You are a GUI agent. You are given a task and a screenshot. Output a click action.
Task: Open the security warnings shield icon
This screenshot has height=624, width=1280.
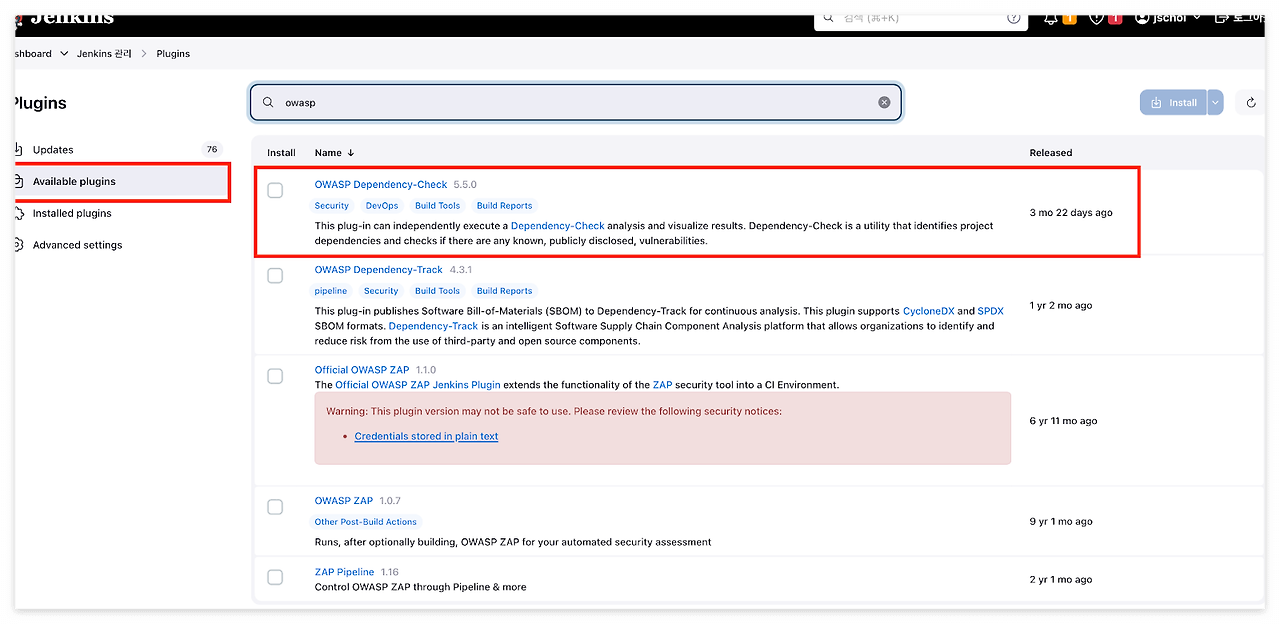(1097, 18)
